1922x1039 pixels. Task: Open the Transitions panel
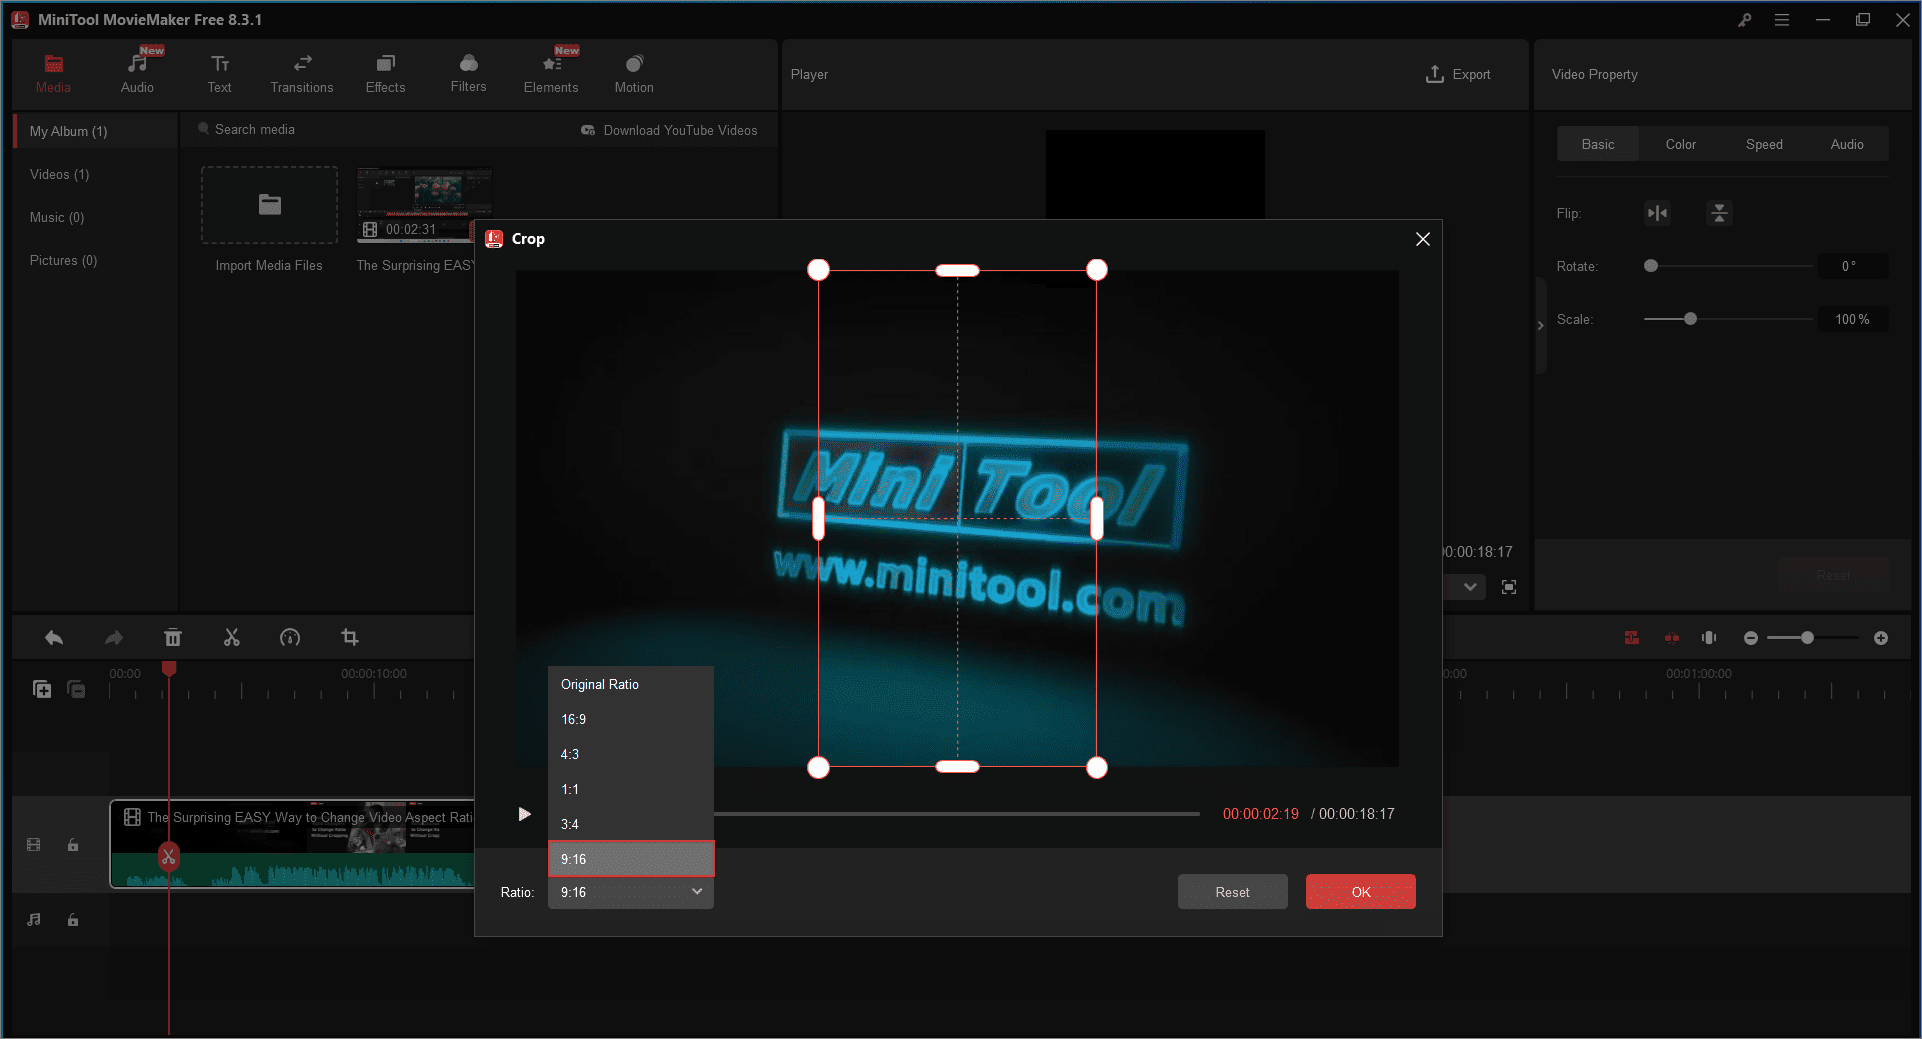click(x=301, y=74)
